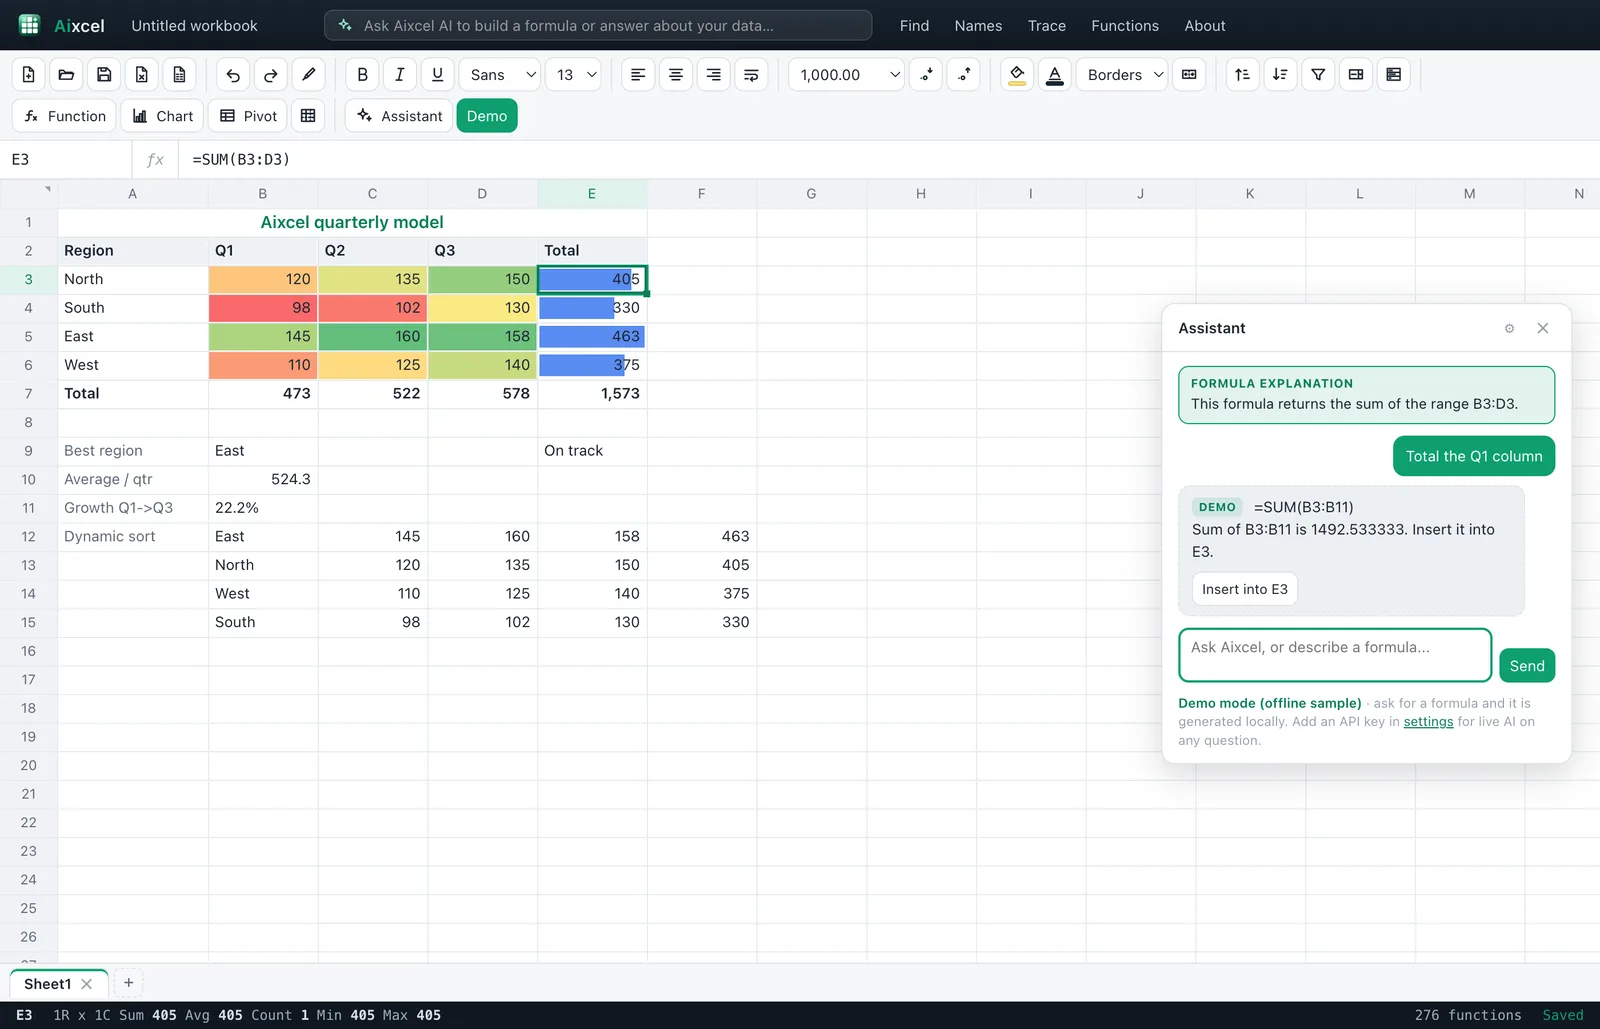Screen dimensions: 1600x1029
Task: Click the Ask Aixcel assistant text box
Action: [1335, 655]
